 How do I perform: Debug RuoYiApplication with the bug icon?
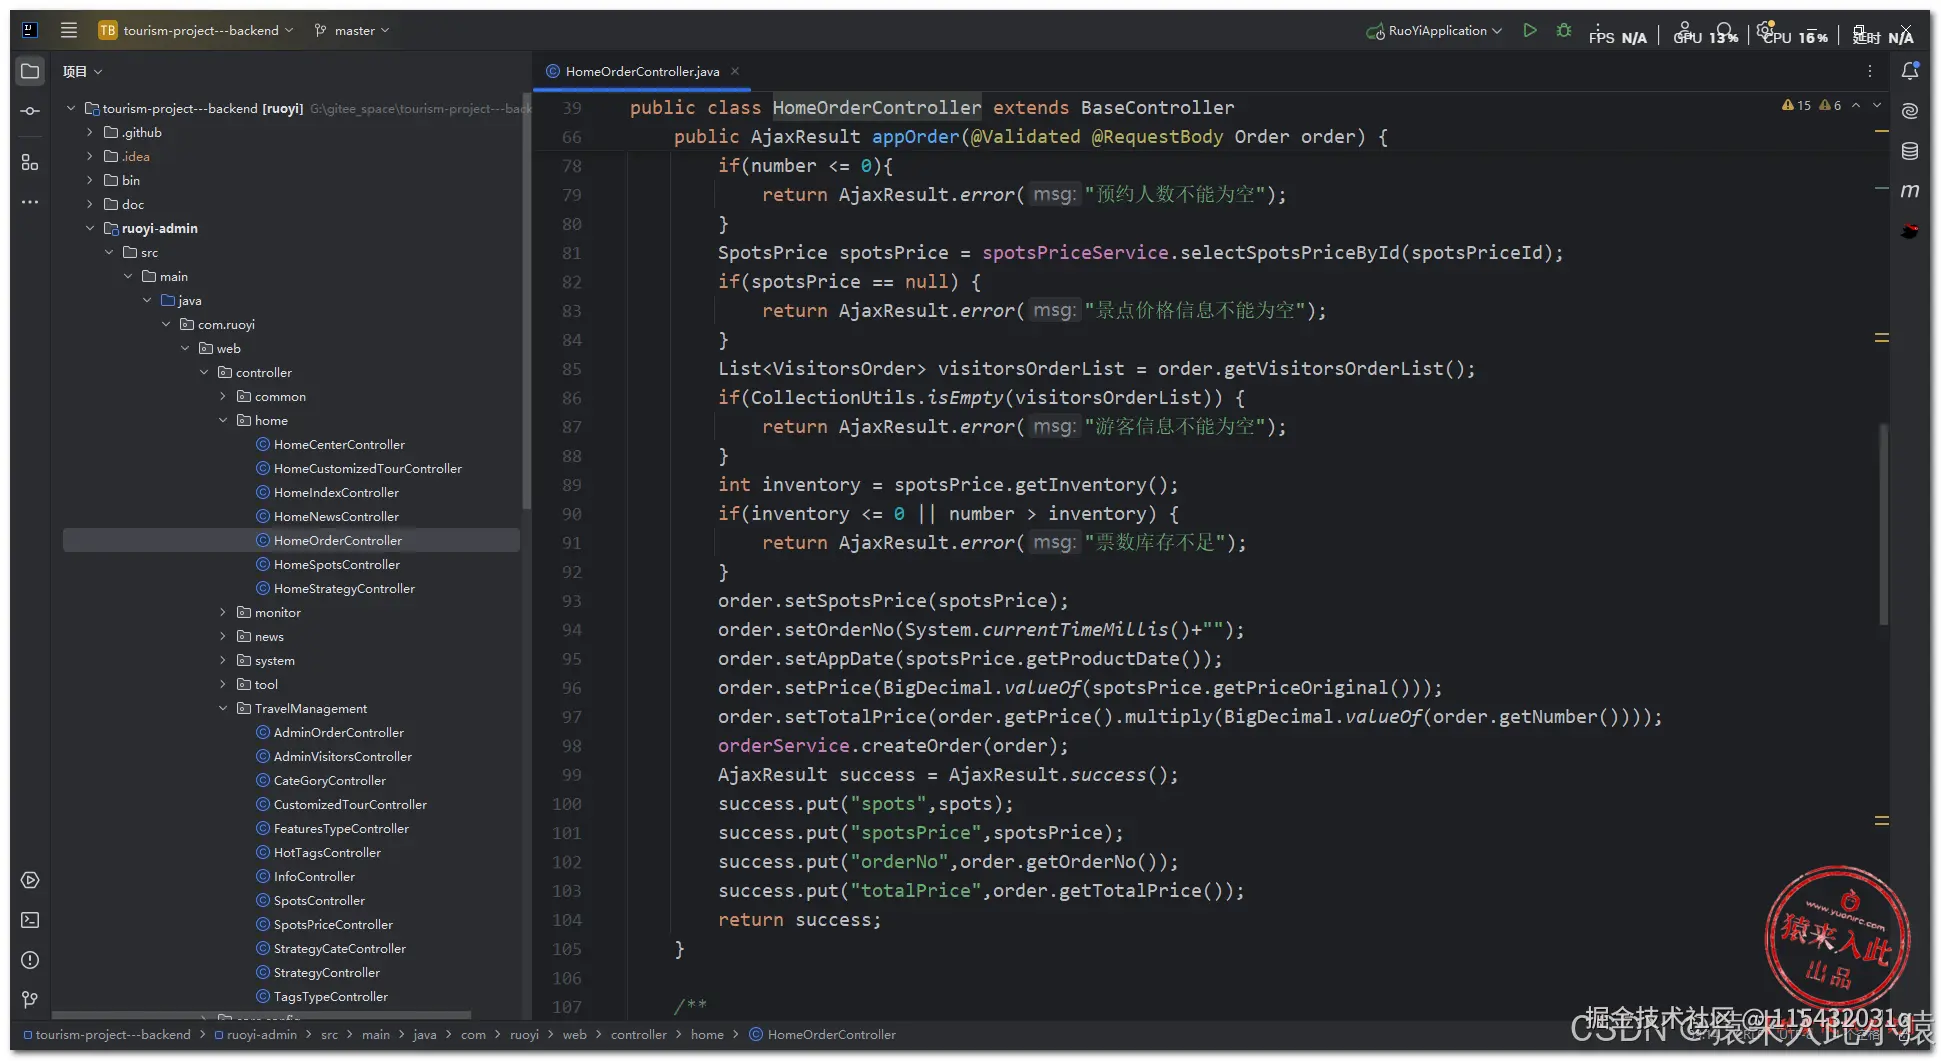click(1564, 30)
